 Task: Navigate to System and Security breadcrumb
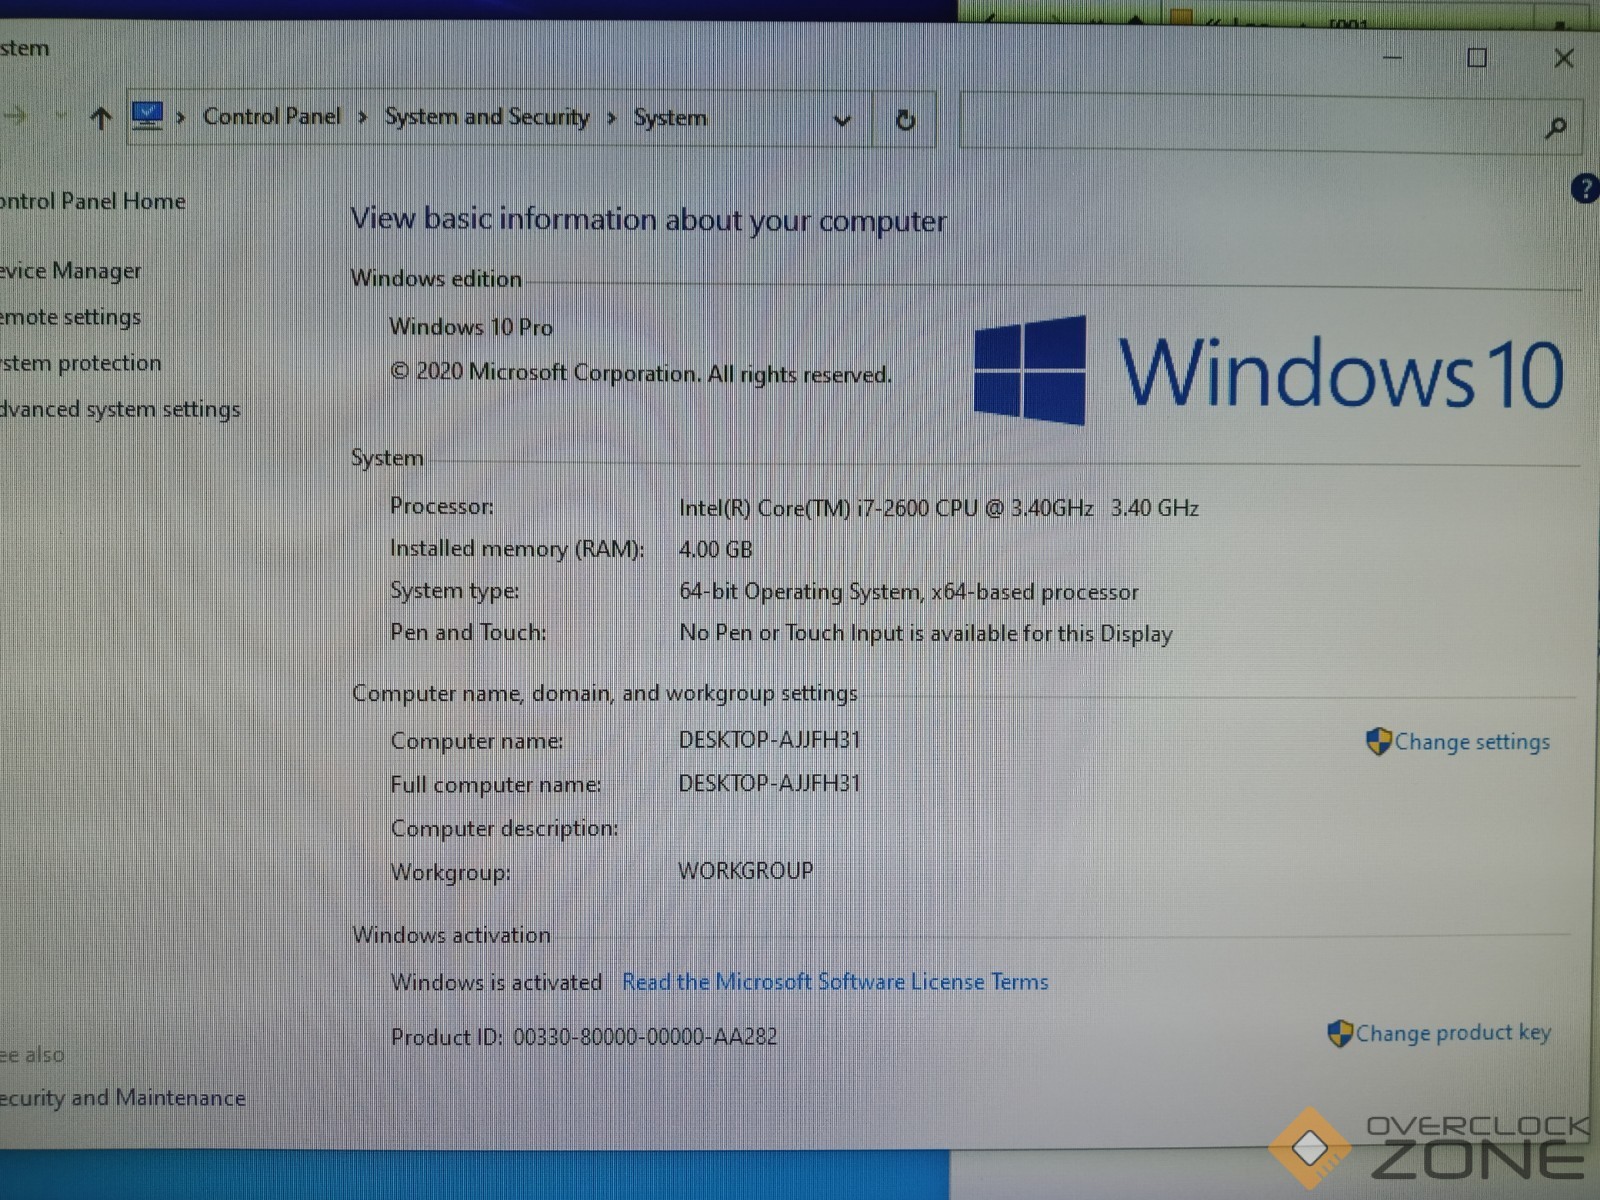click(487, 117)
